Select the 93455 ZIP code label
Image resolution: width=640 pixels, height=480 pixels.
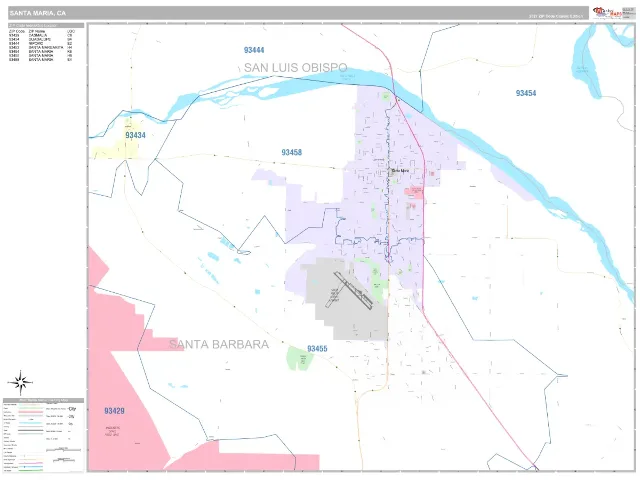(317, 349)
